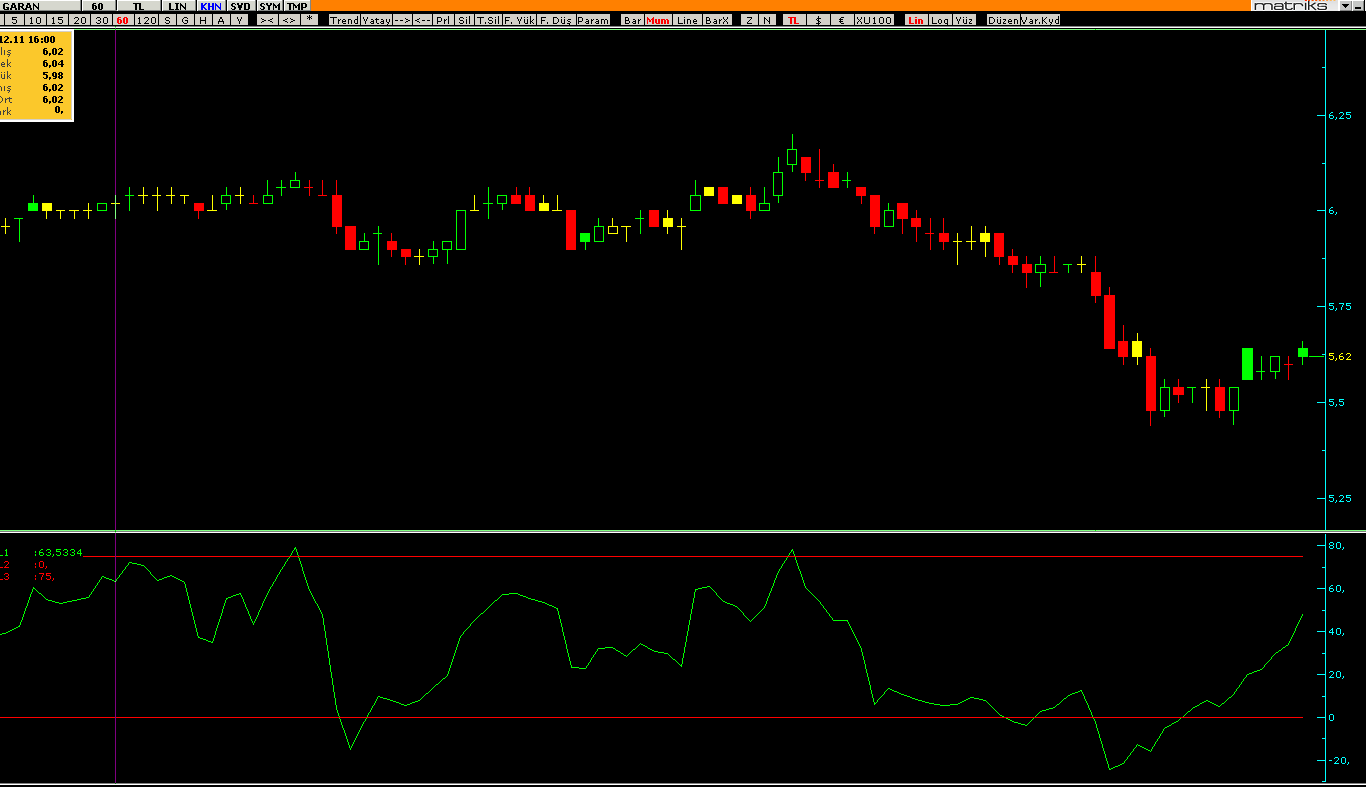This screenshot has height=787, width=1366.
Task: Click the 63,5334 indicator value
Action: (x=60, y=552)
